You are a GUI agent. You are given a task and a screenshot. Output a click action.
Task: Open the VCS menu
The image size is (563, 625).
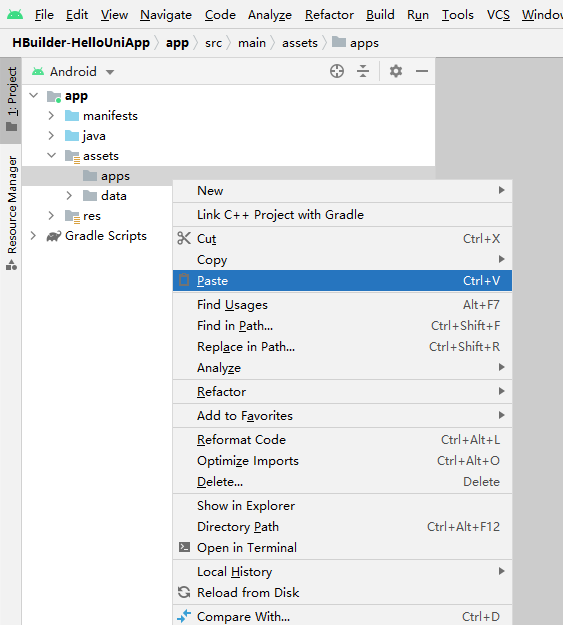[x=498, y=15]
